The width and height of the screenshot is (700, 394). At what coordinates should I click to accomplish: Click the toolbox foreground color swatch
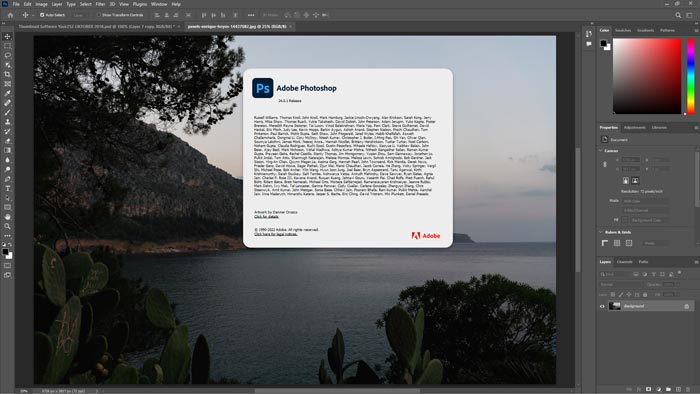[5, 252]
